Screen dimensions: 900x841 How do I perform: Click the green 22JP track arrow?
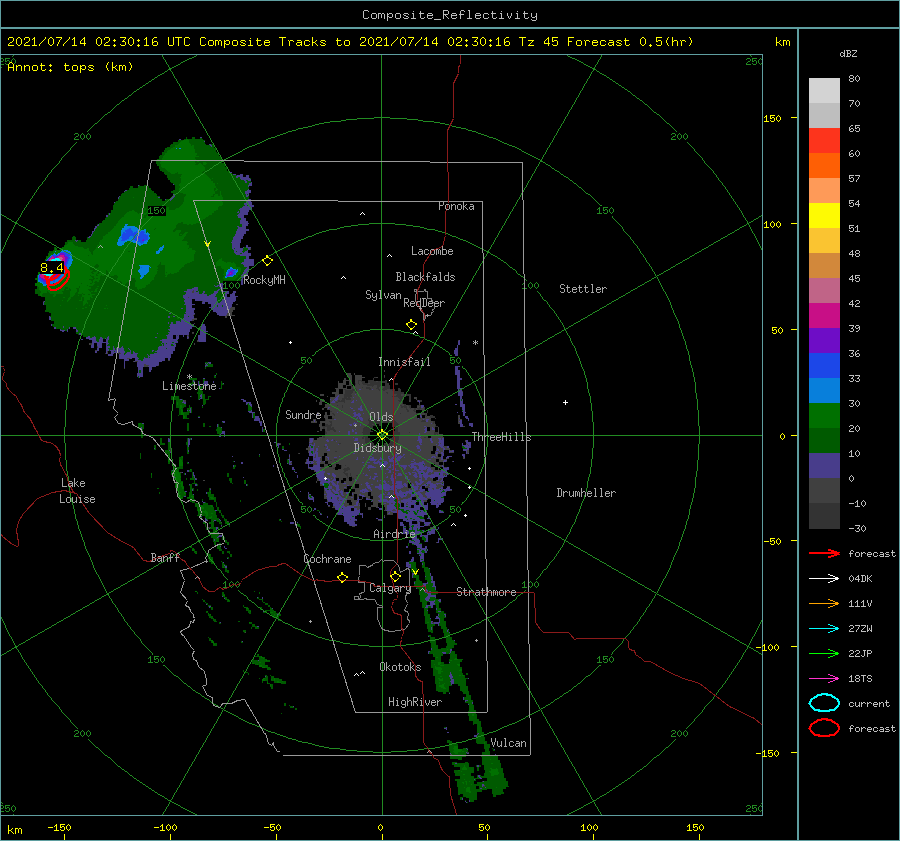pos(824,653)
